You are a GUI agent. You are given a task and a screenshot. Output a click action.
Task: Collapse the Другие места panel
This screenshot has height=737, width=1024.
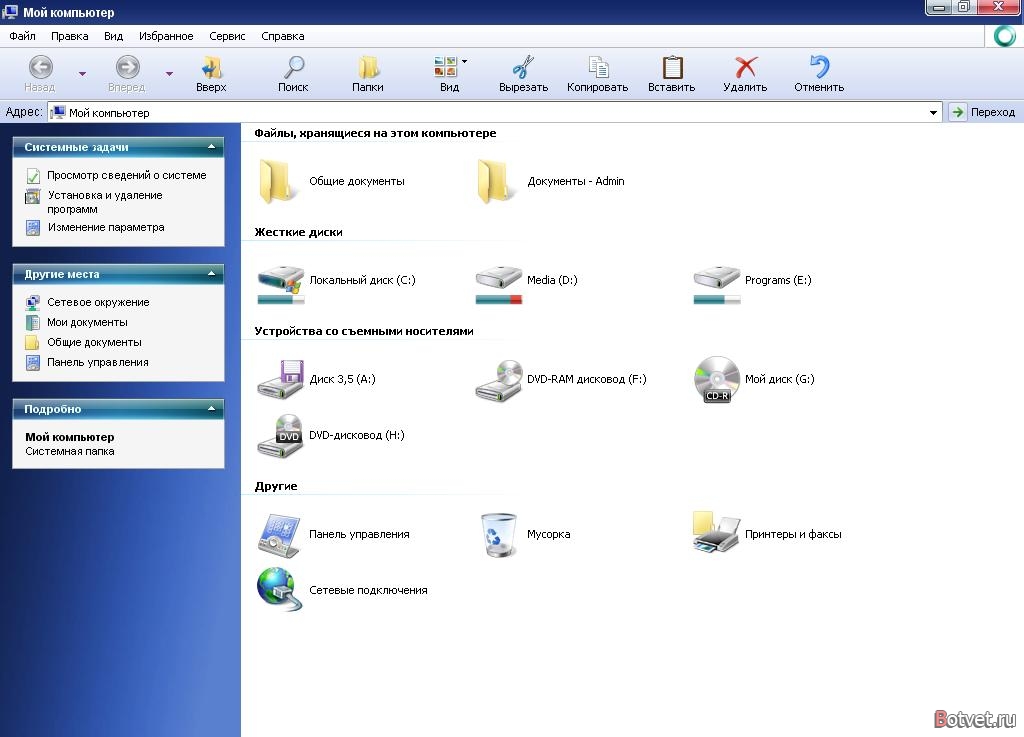[x=211, y=274]
